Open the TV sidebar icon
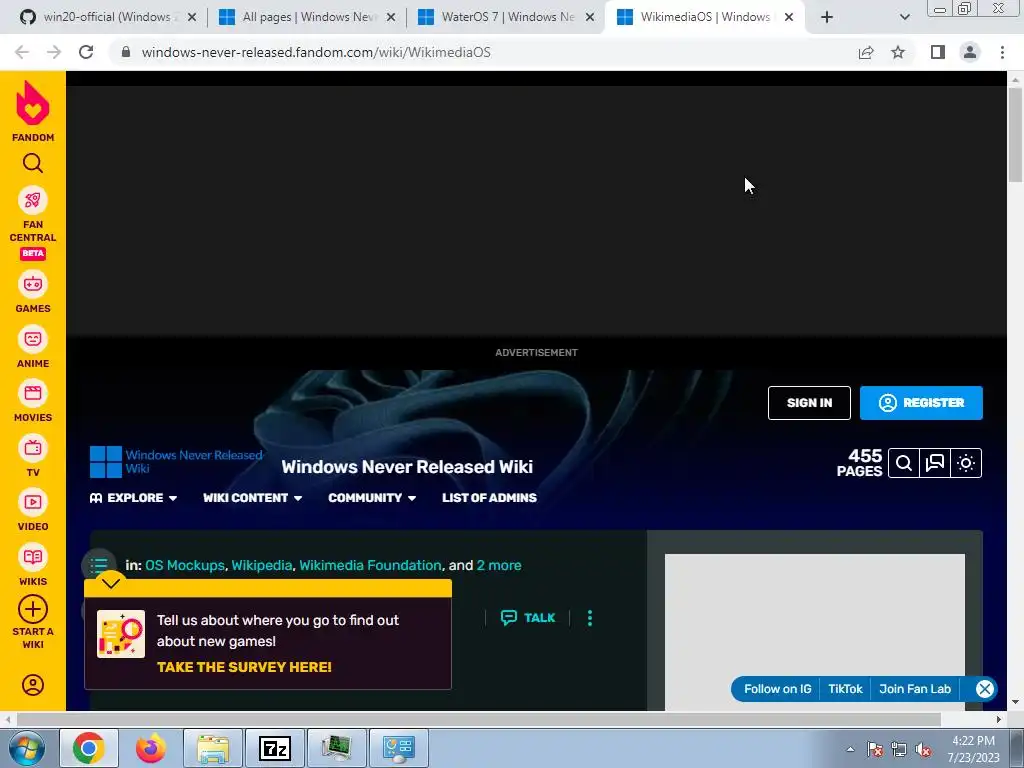 point(33,448)
